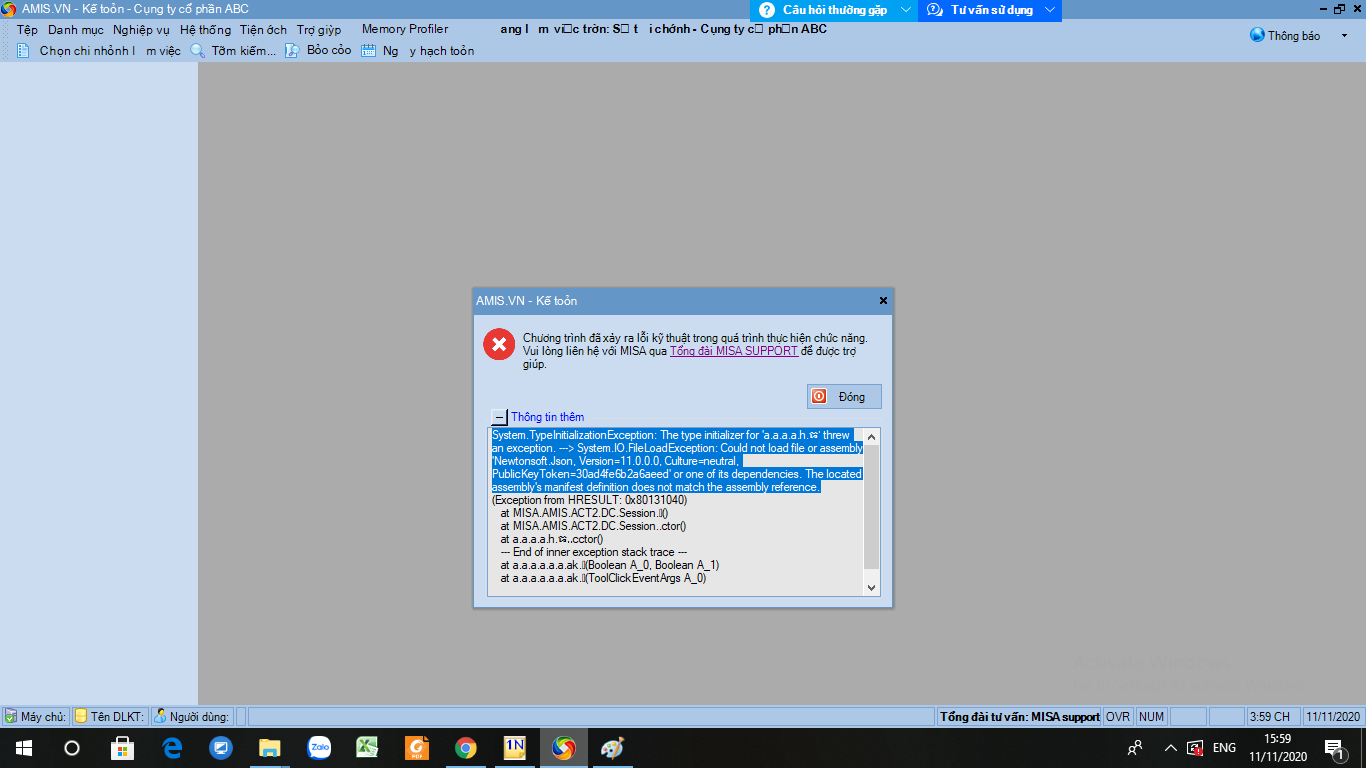
Task: Click the Thông báo globe icon
Action: [x=1257, y=35]
